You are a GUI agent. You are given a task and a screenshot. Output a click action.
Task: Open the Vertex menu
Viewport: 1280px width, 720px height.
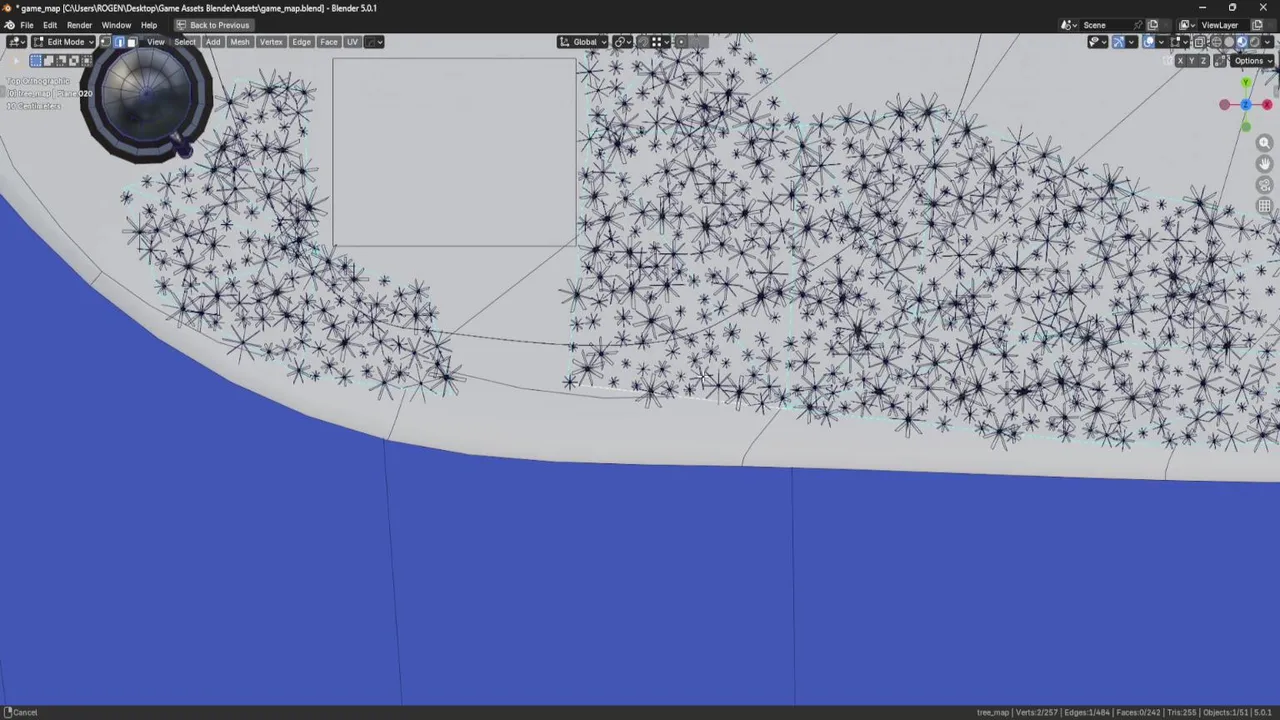click(x=271, y=42)
